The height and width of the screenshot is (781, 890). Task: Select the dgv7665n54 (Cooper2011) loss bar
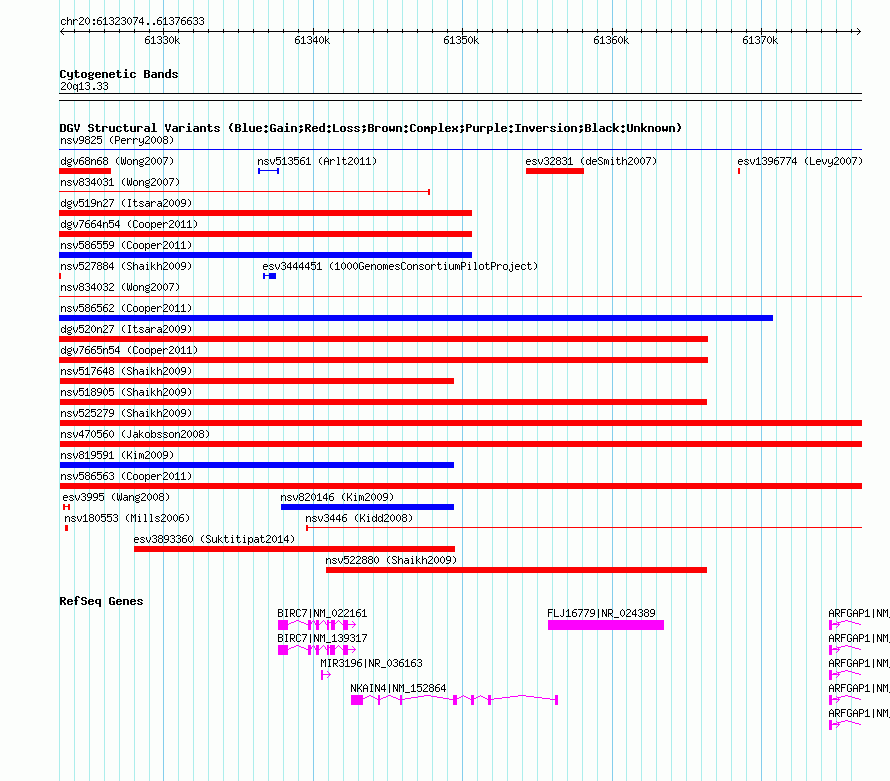(384, 360)
